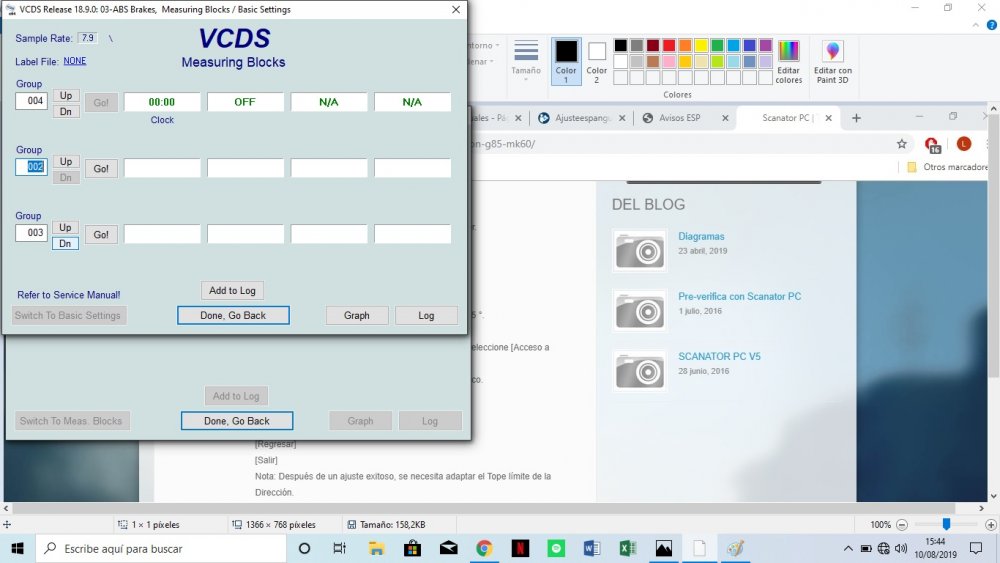Click the Sample Rate 7.9 value

(87, 38)
